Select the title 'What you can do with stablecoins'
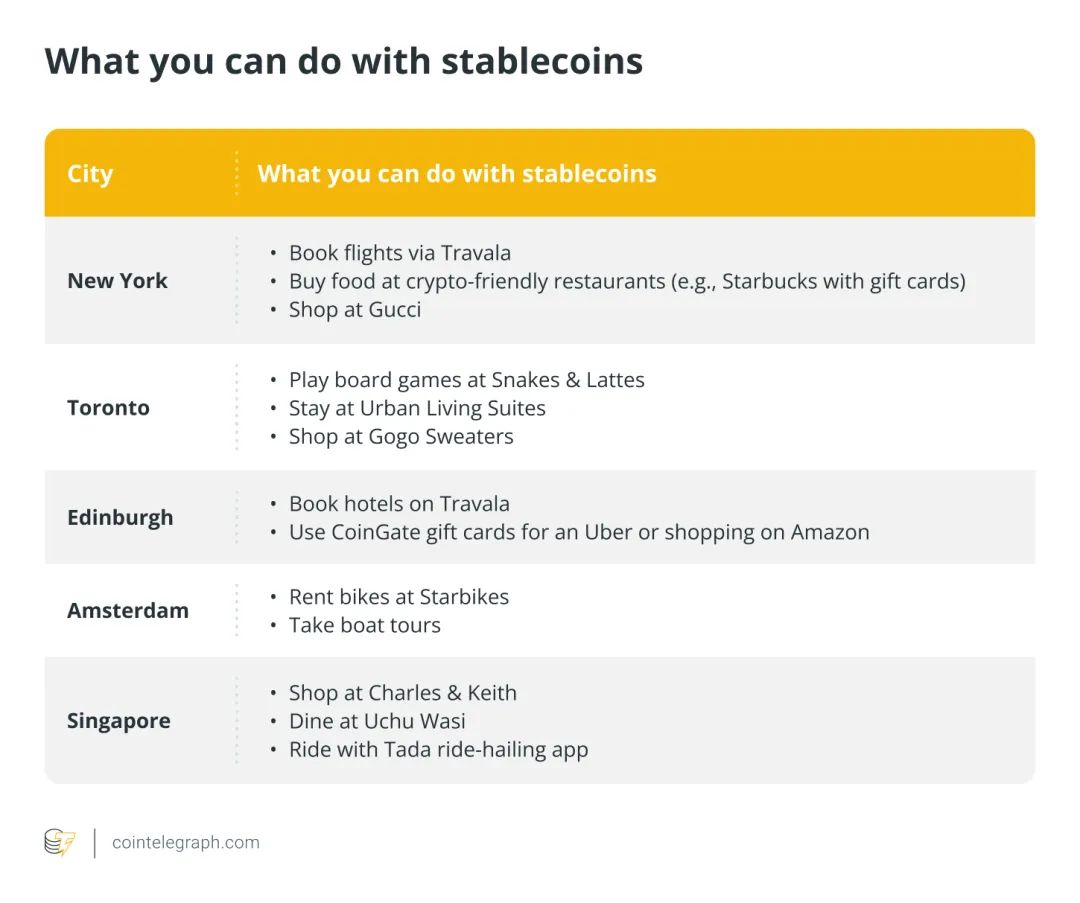Viewport: 1080px width, 903px height. pyautogui.click(x=344, y=61)
